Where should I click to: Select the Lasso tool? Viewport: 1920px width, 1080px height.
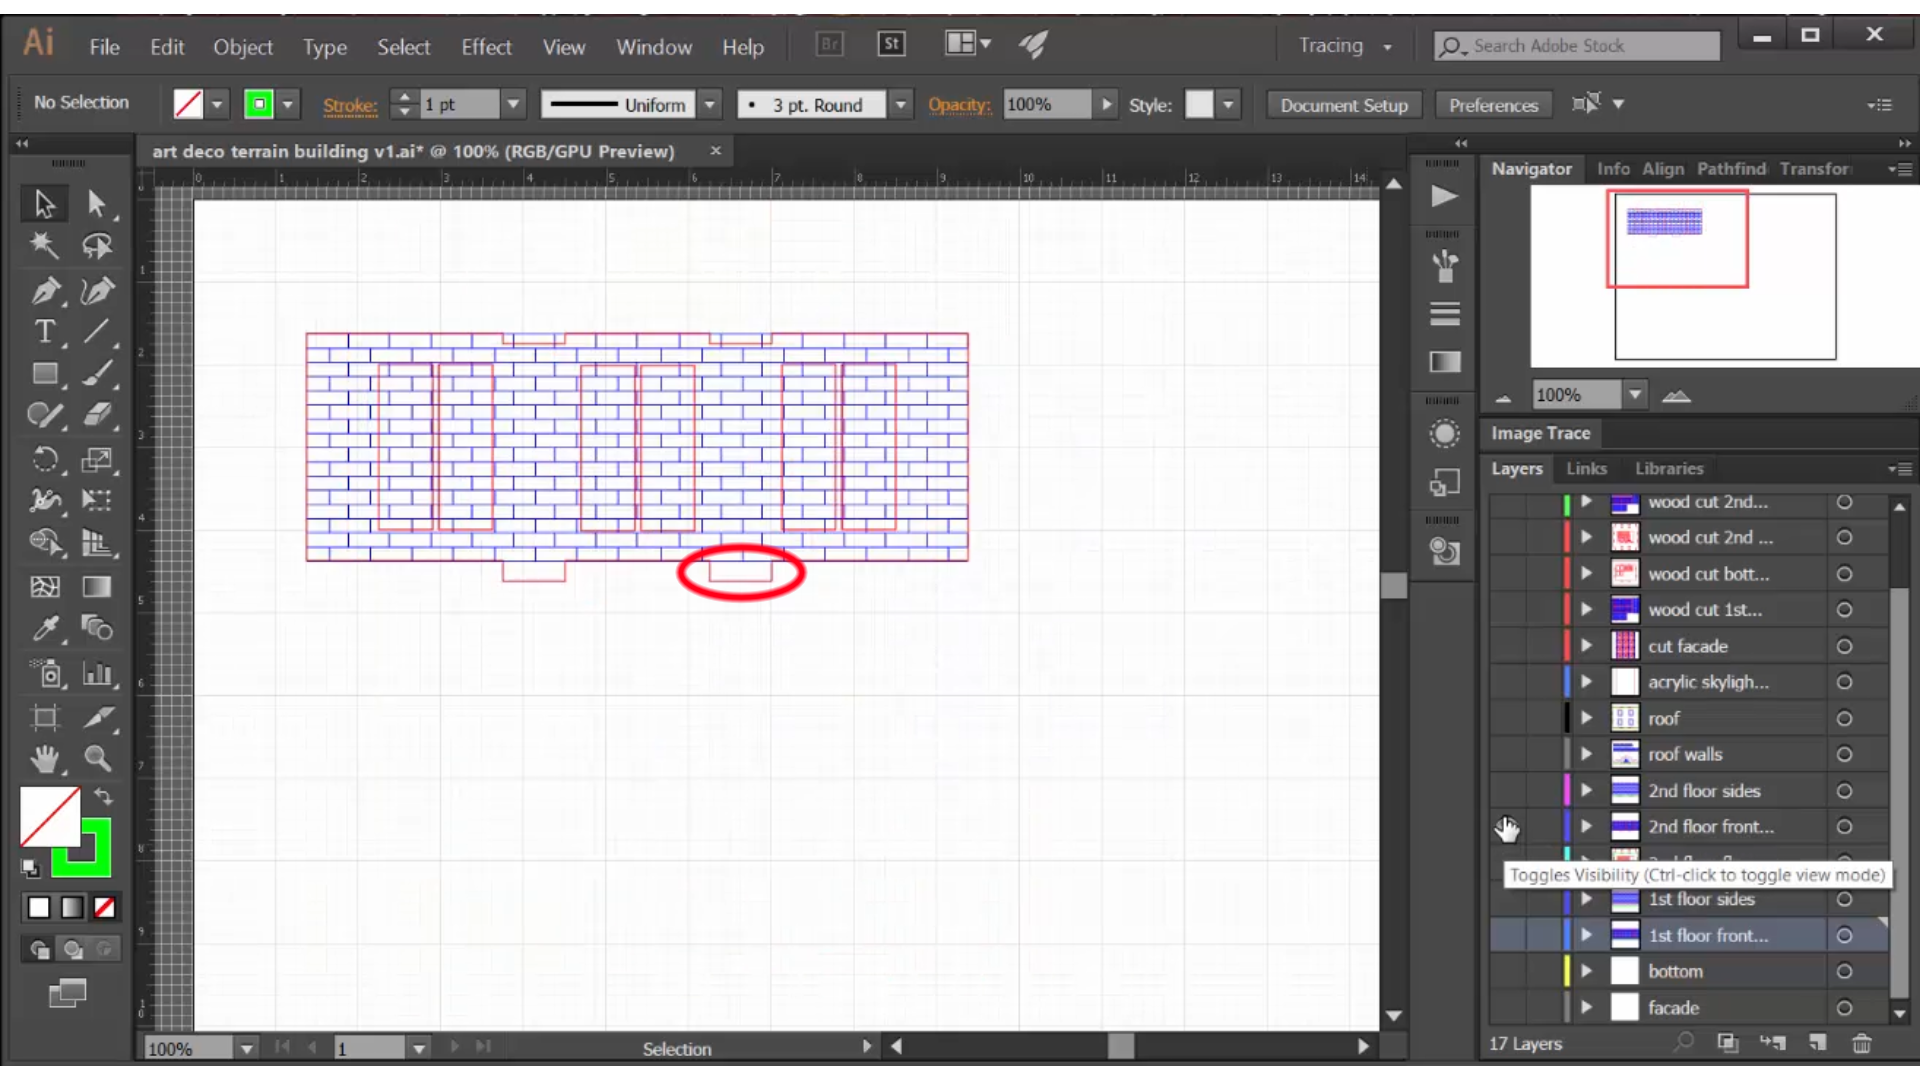coord(97,246)
